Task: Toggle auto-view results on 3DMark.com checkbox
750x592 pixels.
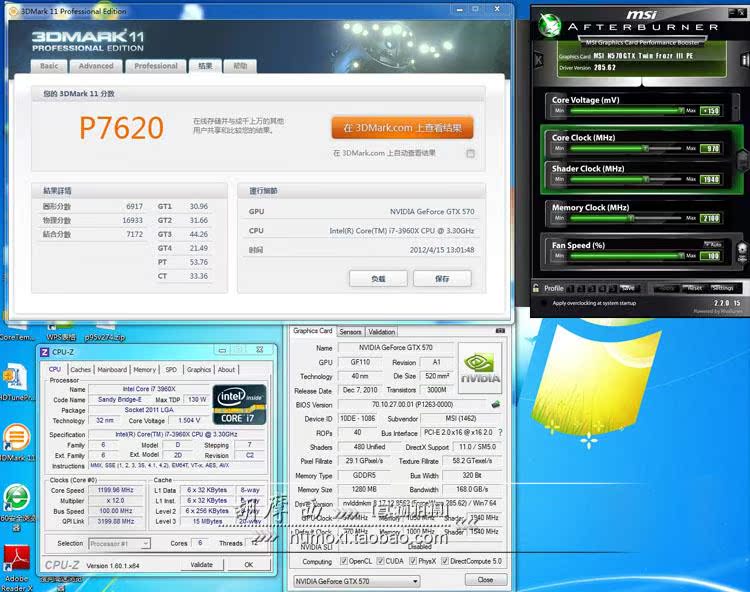Action: tap(470, 153)
